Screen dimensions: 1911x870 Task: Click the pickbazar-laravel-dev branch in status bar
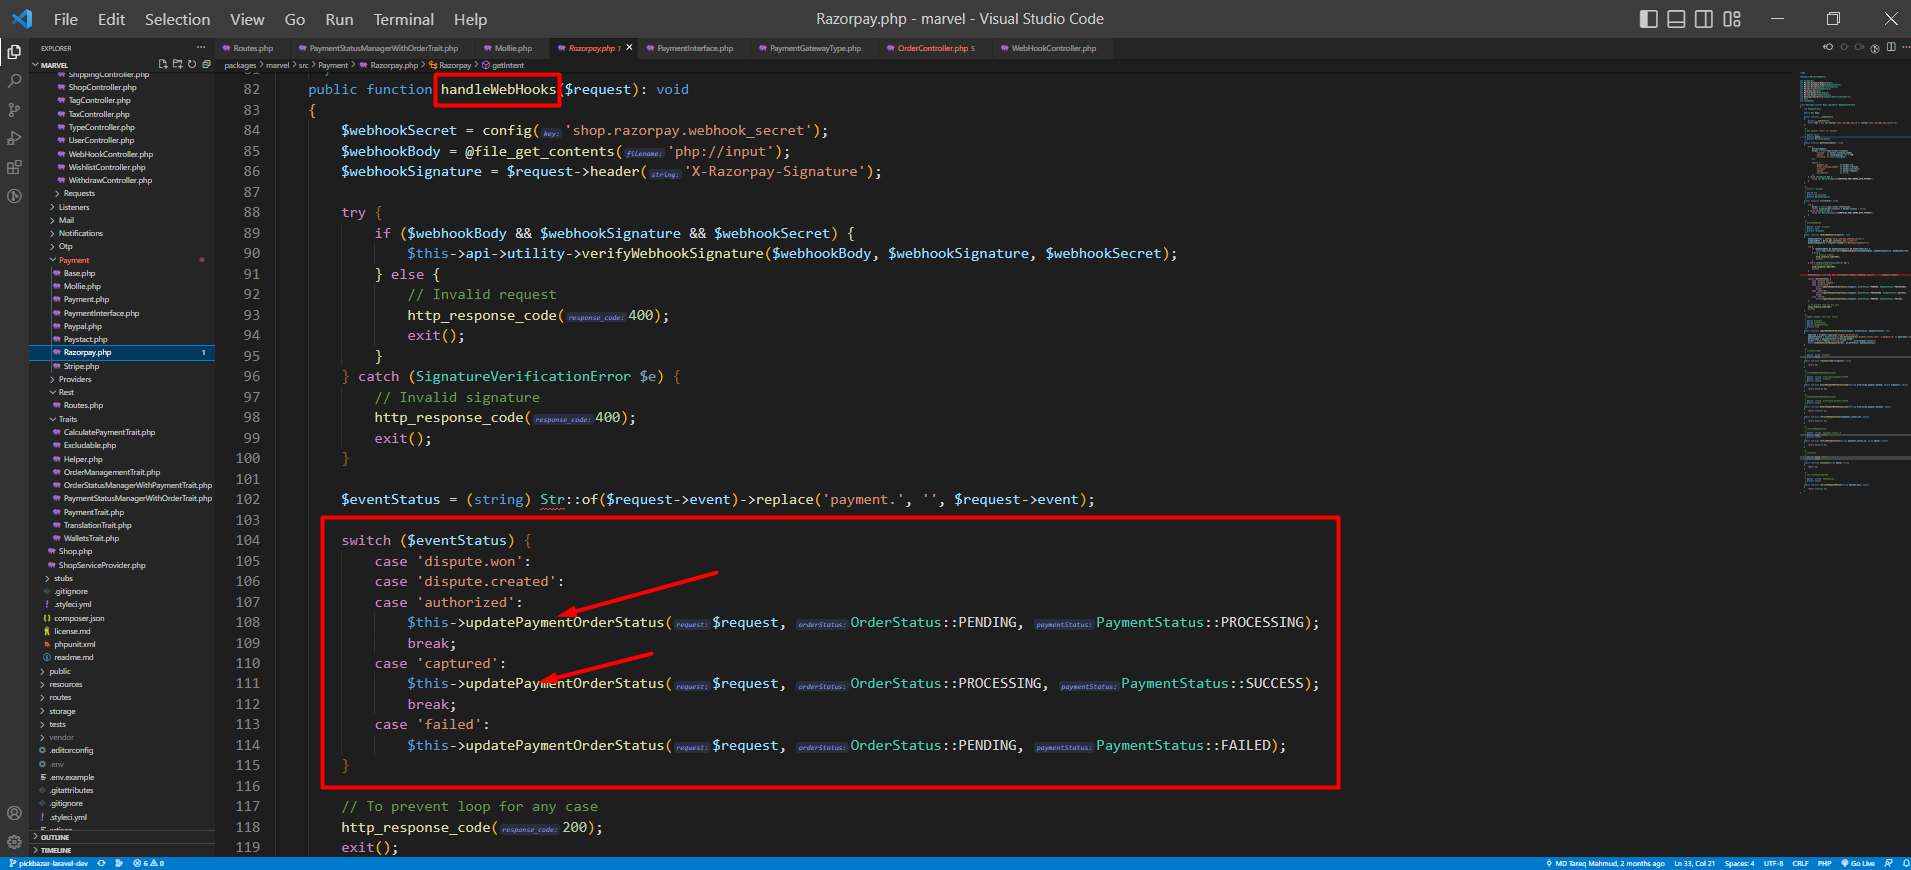click(48, 863)
